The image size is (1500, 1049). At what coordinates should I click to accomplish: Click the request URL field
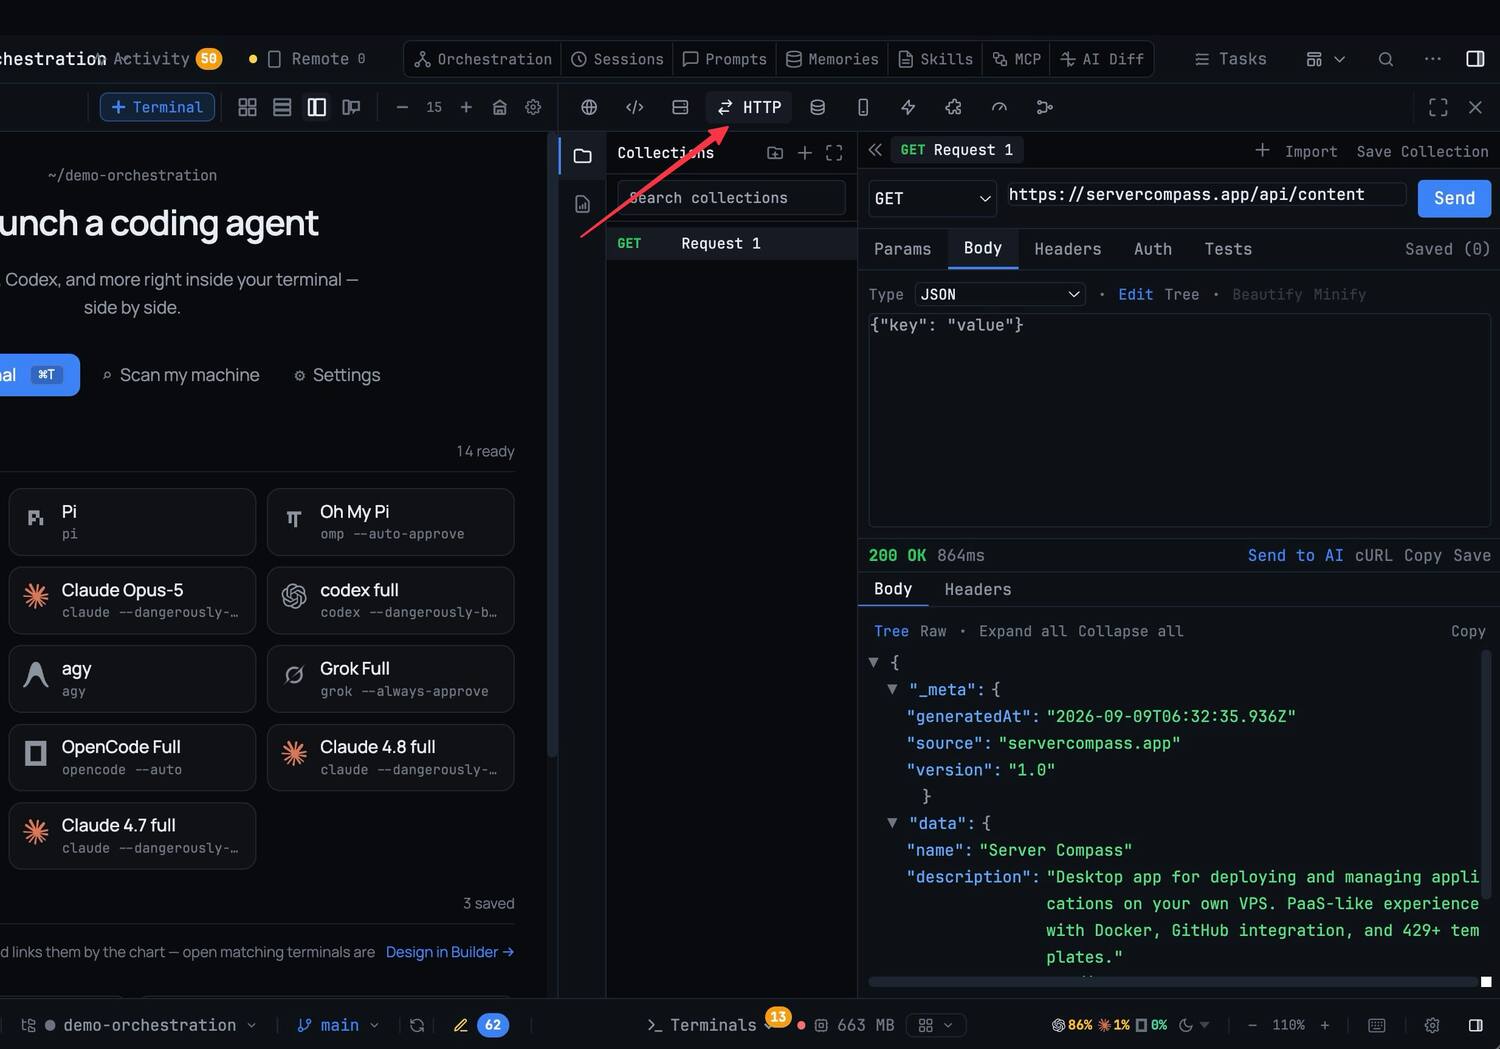point(1206,195)
